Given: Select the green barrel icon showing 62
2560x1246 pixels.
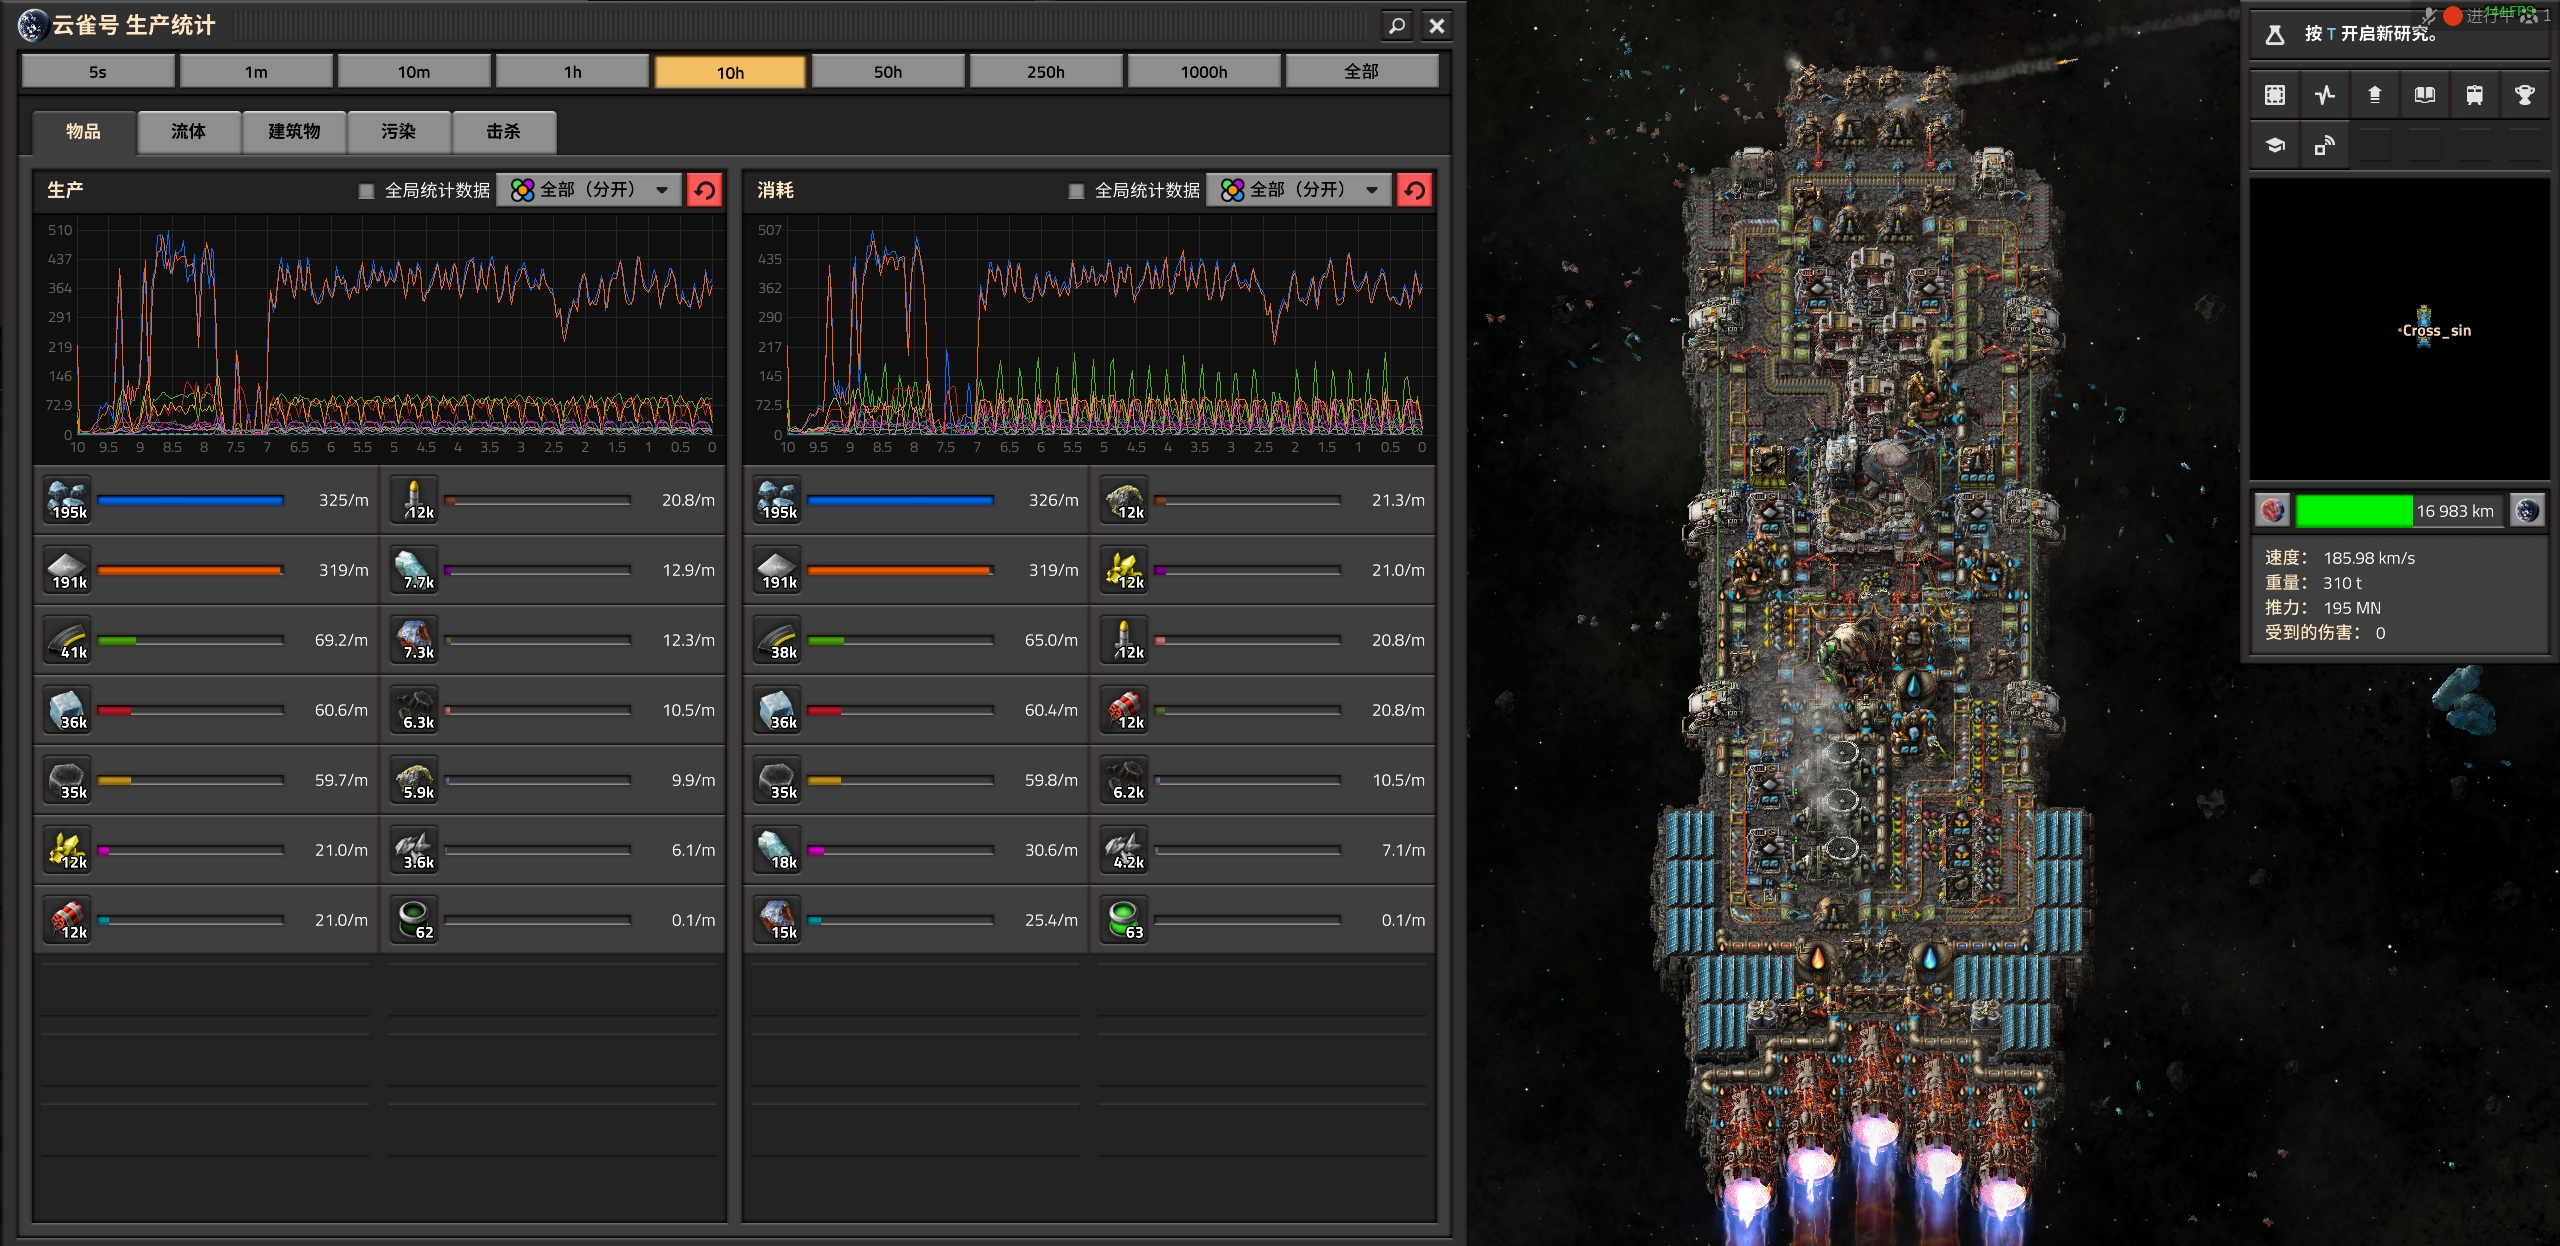Looking at the screenshot, I should (x=414, y=920).
